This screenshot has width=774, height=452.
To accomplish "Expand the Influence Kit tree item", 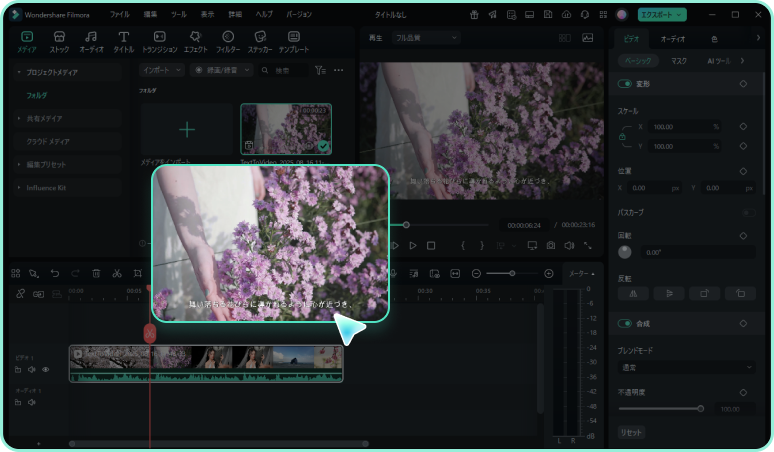I will point(19,188).
